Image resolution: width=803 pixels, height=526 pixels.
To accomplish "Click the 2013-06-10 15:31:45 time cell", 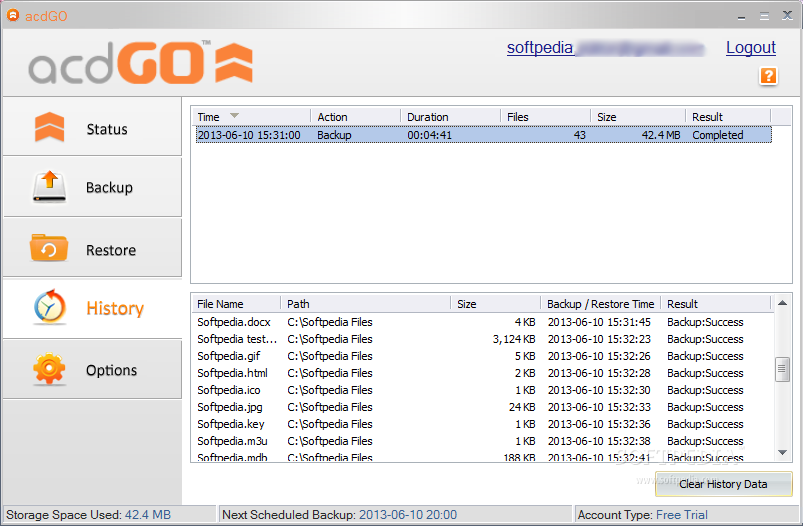I will pyautogui.click(x=599, y=322).
